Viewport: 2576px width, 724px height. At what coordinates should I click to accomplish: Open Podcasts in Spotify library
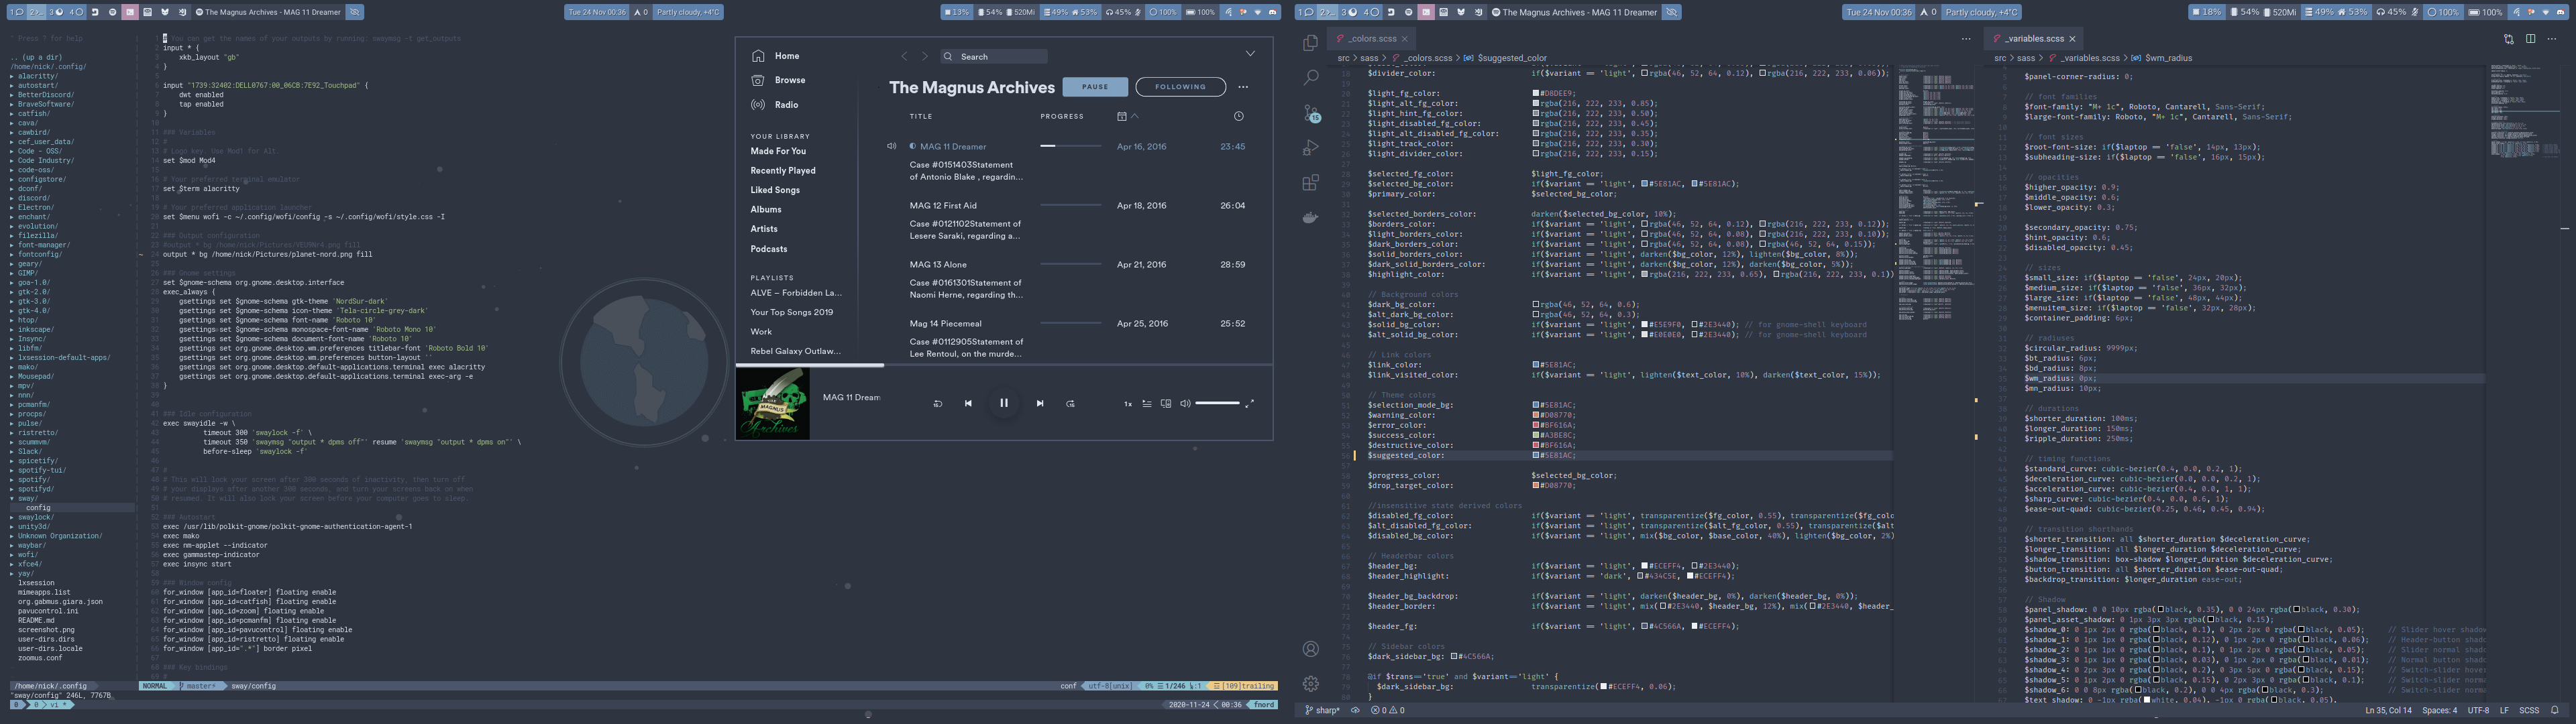[769, 249]
